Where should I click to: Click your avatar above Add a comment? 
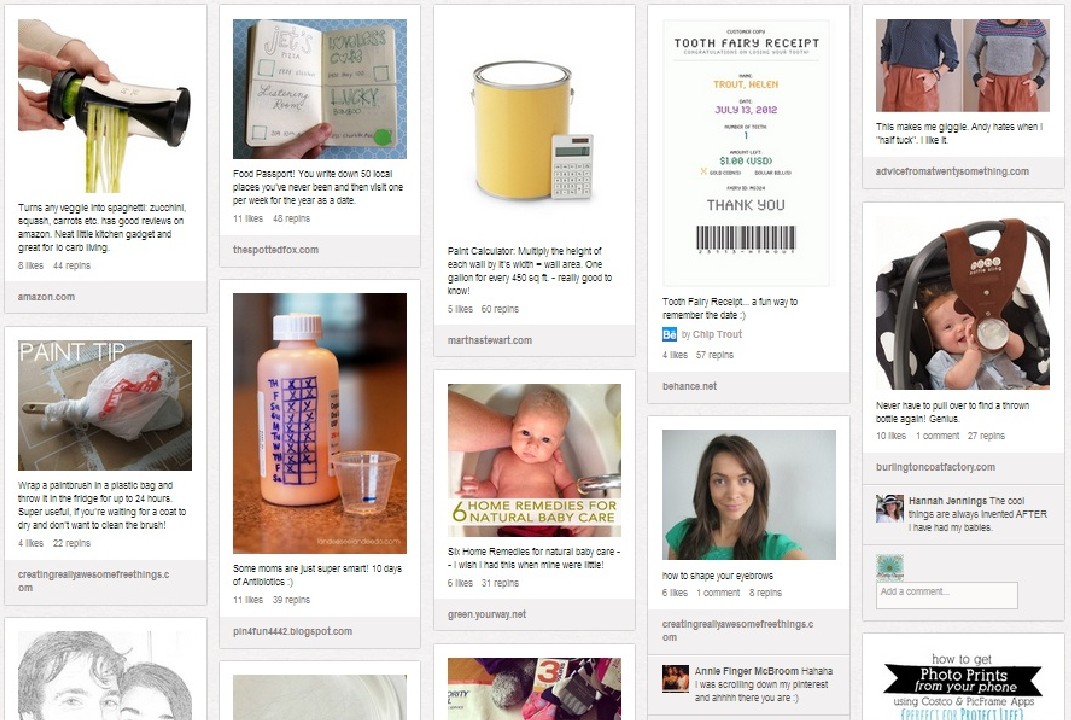pyautogui.click(x=889, y=568)
